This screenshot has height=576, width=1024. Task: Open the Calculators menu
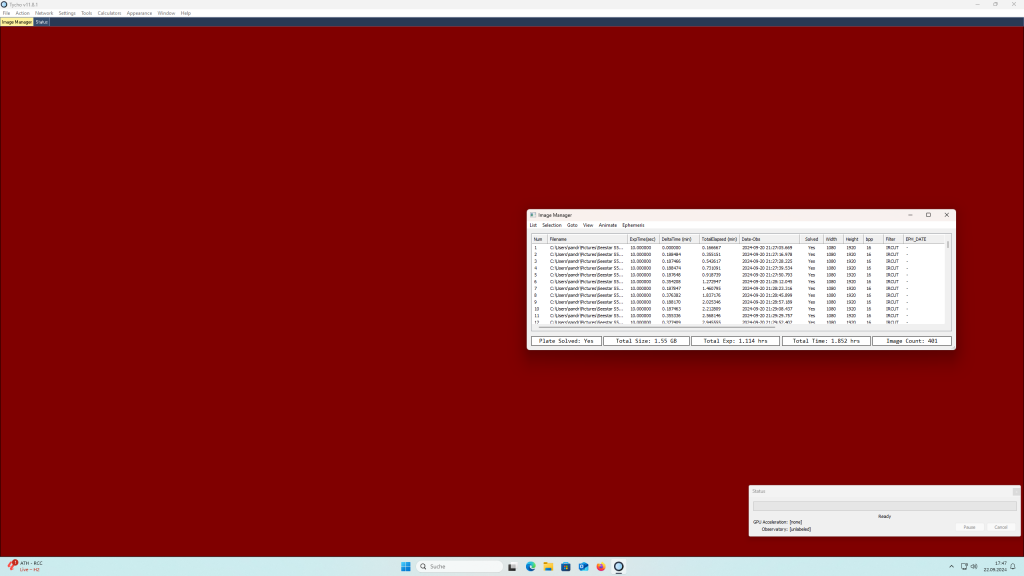(x=109, y=13)
